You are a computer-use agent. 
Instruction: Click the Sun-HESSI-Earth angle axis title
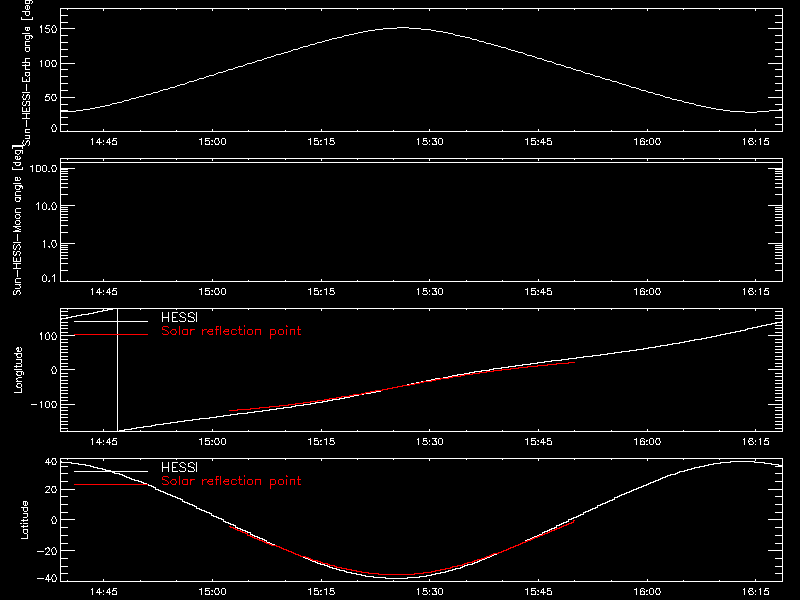(27, 72)
